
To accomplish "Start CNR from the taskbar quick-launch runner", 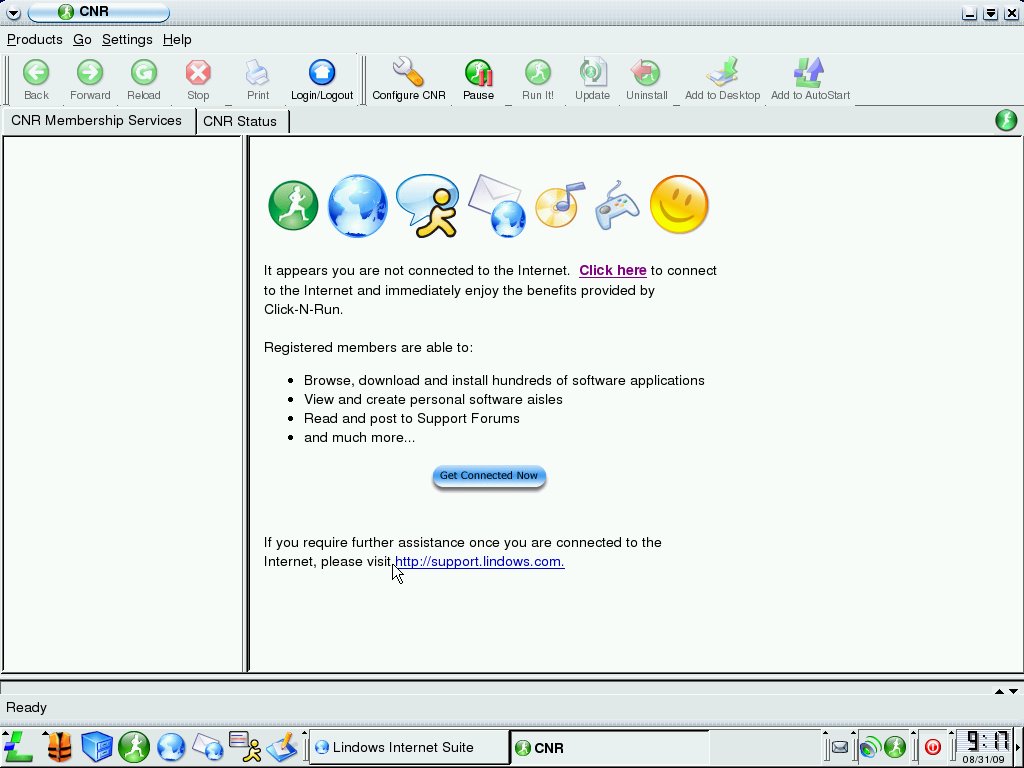I will (x=134, y=747).
